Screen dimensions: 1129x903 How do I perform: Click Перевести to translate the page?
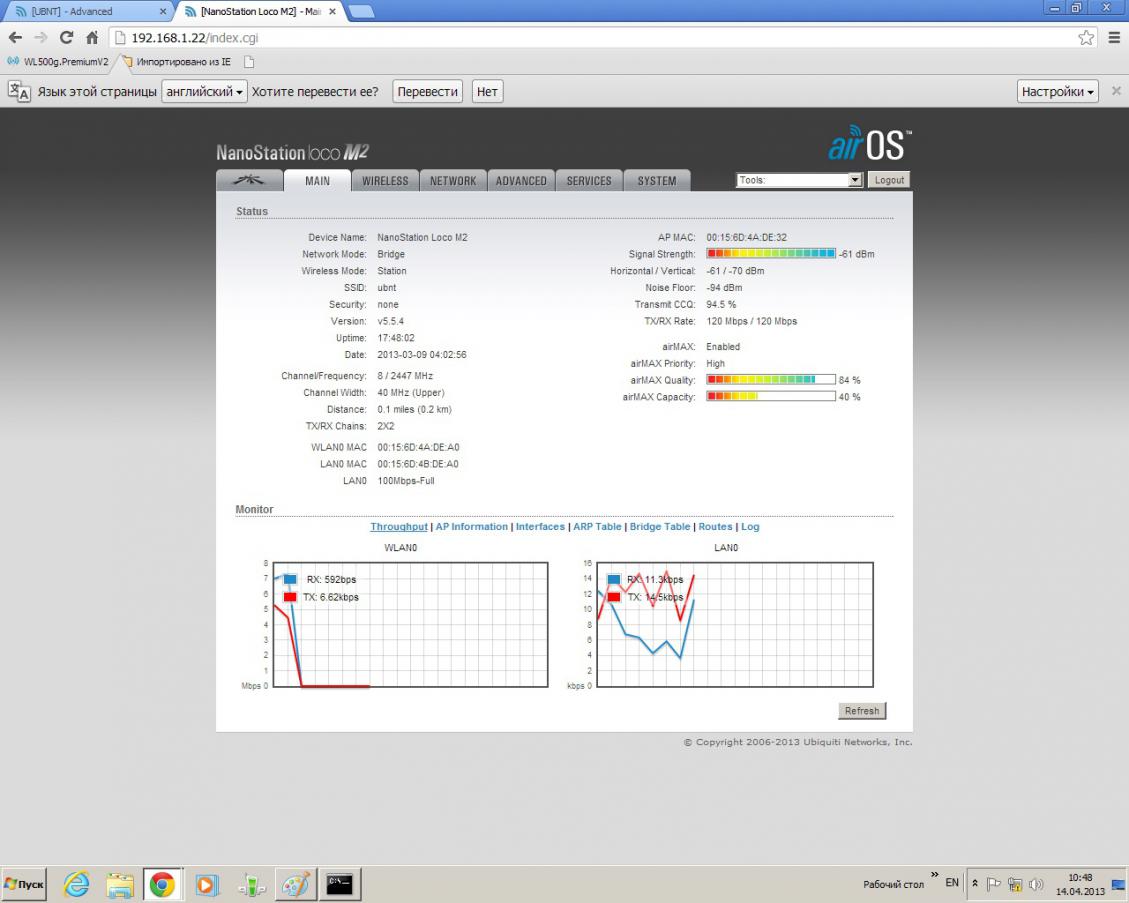(x=428, y=91)
